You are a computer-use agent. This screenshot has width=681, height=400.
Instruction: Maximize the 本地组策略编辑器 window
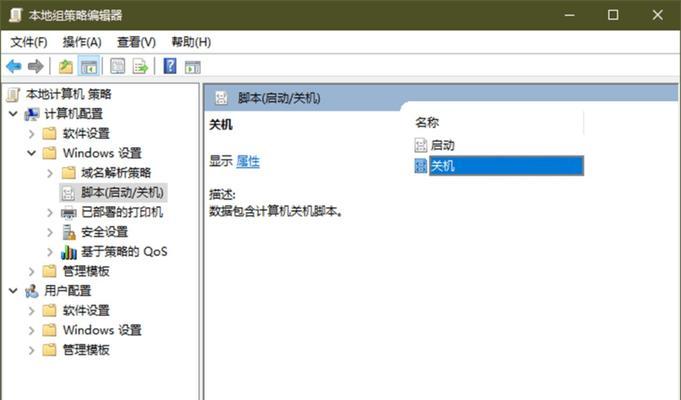(x=613, y=15)
